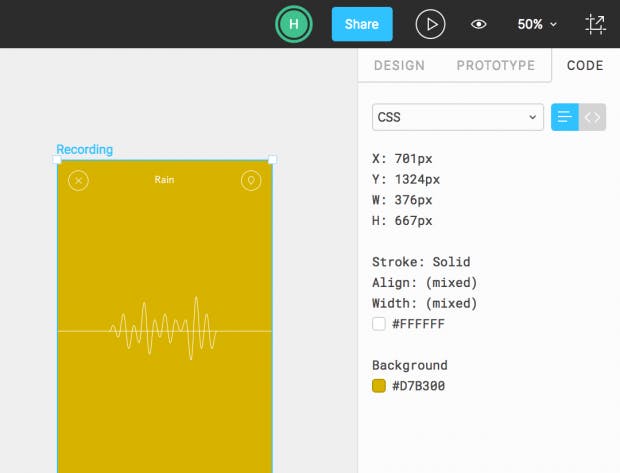Select the Recording frame label
Screen dimensions: 620x473
[85, 149]
